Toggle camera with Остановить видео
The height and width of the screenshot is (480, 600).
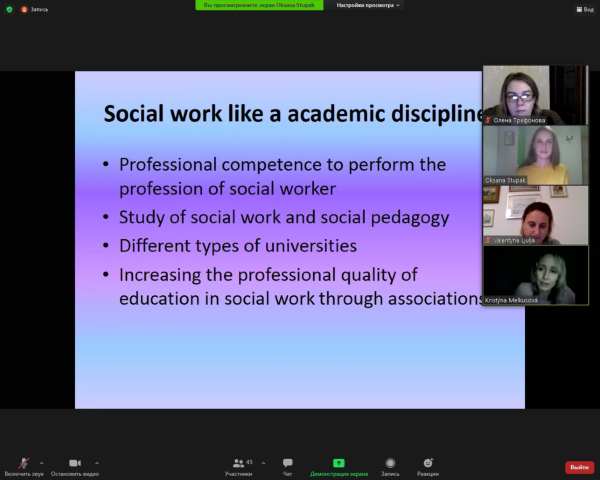click(73, 466)
